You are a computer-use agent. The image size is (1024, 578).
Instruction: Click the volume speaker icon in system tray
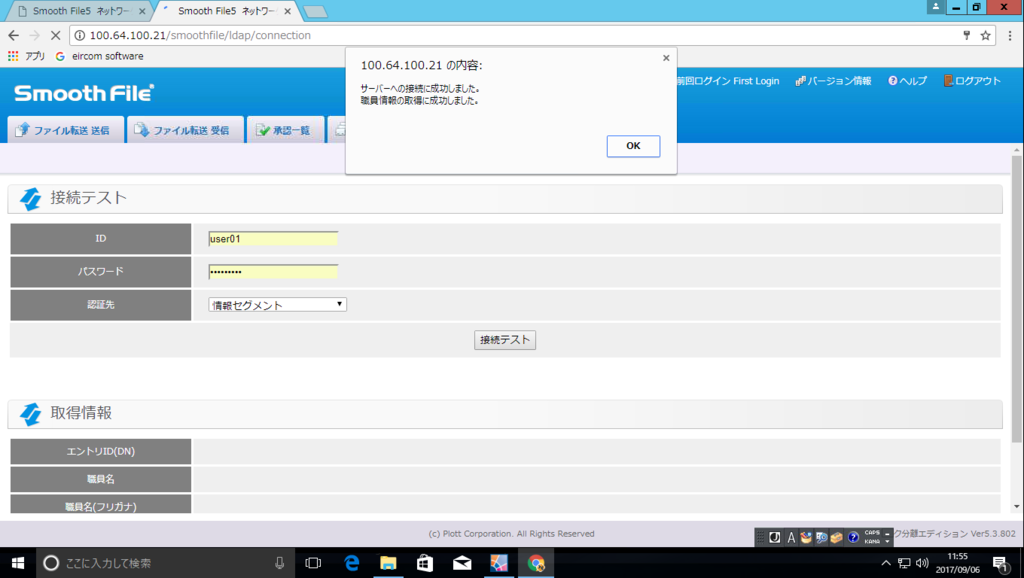922,562
